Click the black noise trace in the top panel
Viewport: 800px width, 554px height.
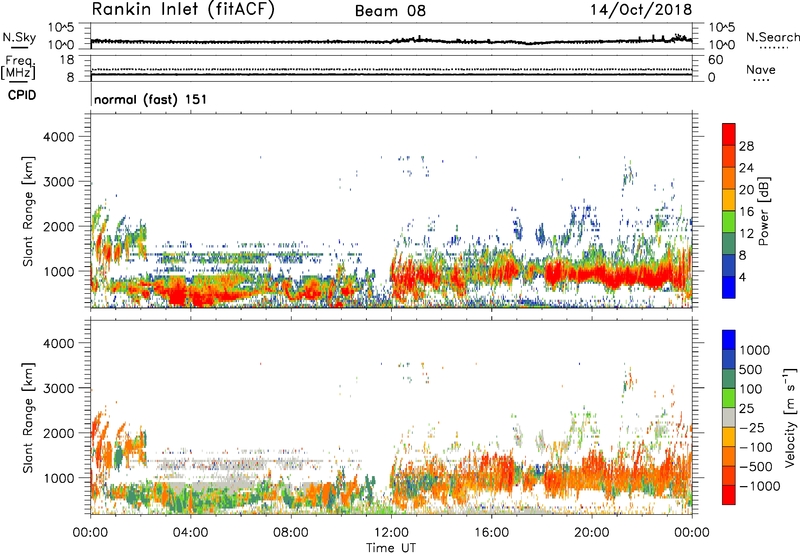tap(391, 41)
